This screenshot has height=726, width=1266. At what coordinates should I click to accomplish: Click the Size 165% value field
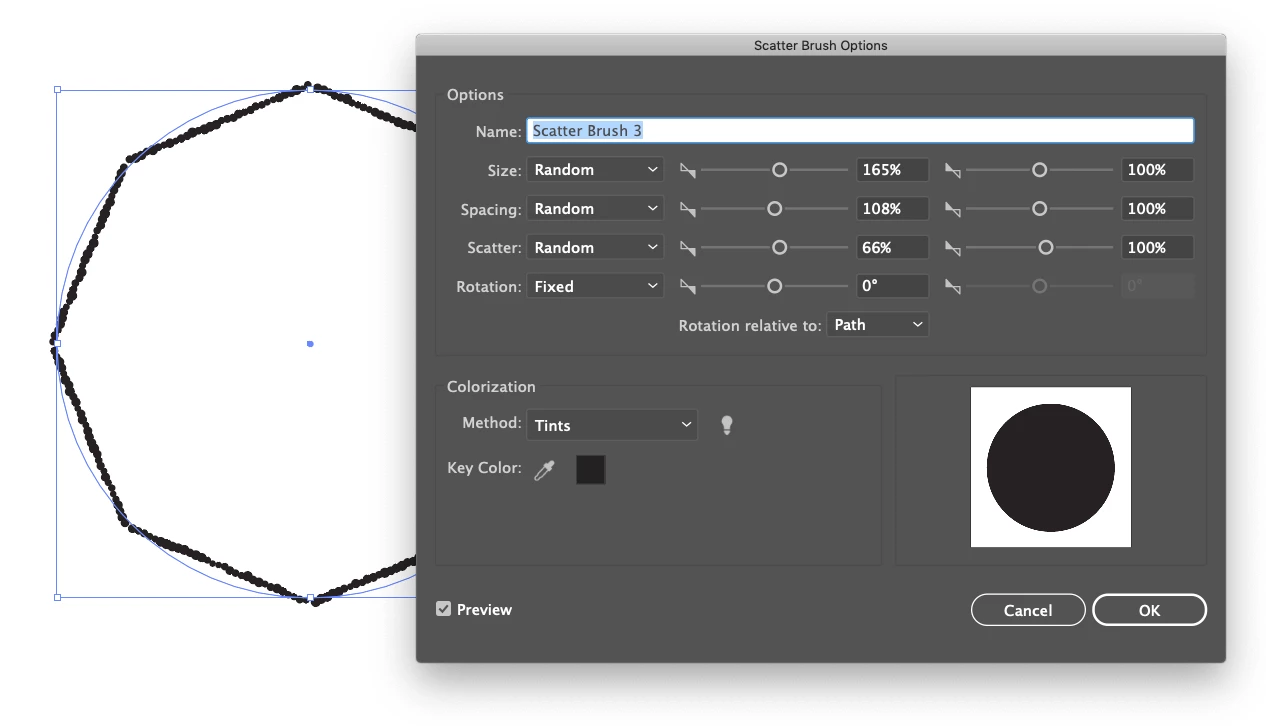coord(892,170)
